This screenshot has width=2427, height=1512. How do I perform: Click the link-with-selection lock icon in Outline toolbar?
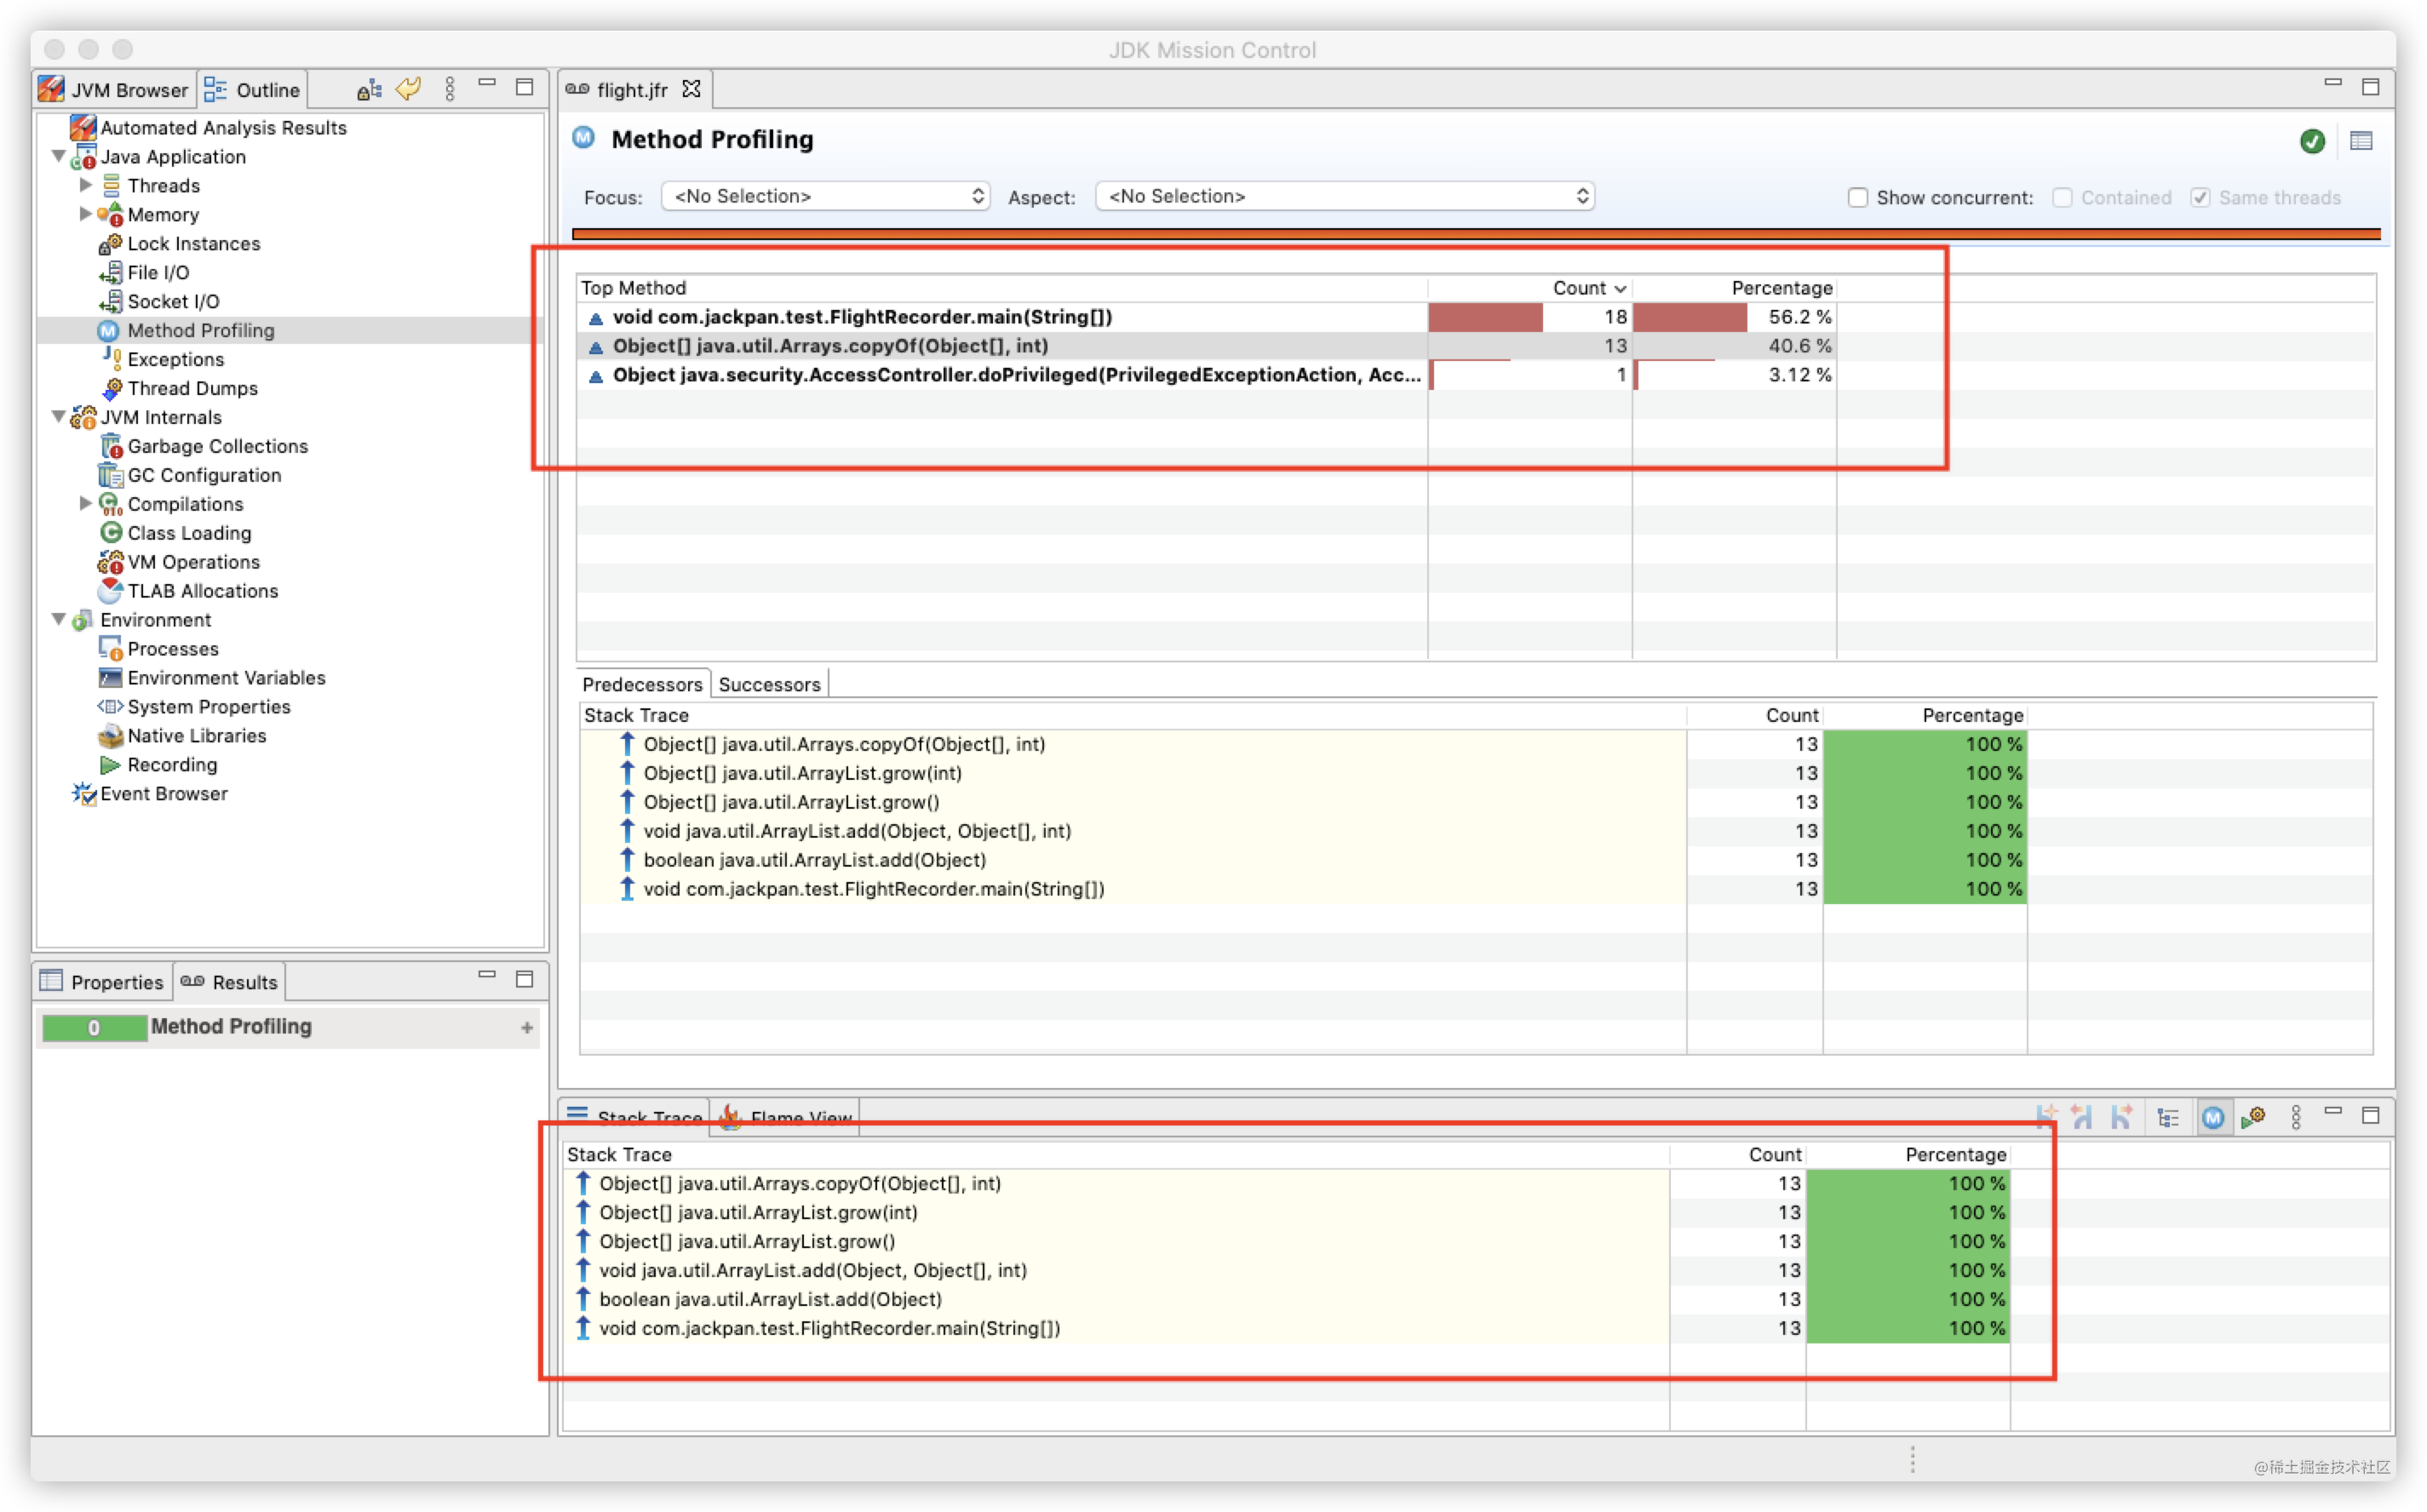369,88
